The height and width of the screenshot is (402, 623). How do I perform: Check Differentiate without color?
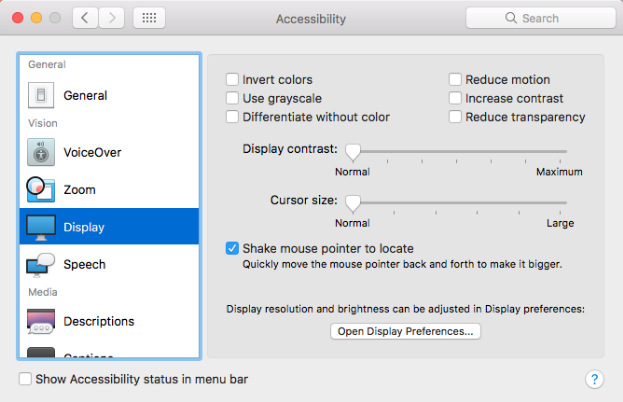(x=232, y=117)
